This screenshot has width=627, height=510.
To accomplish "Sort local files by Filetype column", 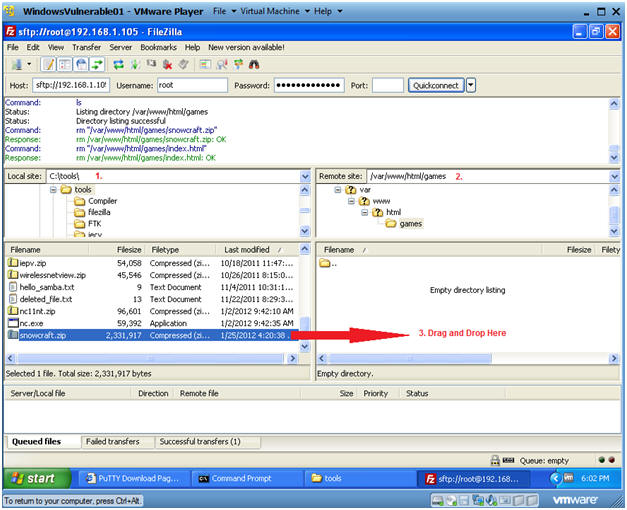I will click(180, 250).
